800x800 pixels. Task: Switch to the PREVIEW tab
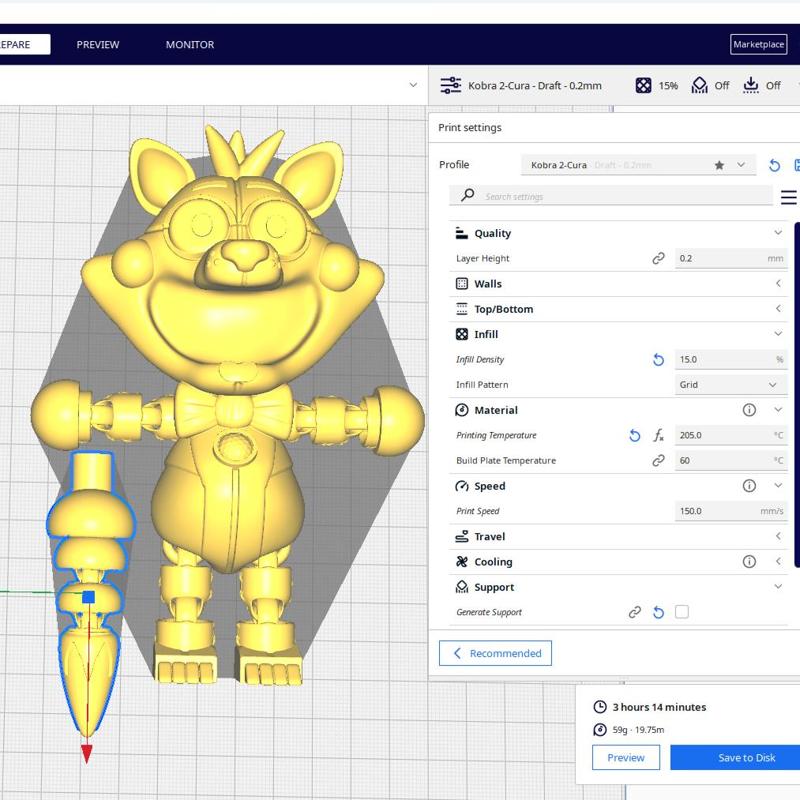98,44
